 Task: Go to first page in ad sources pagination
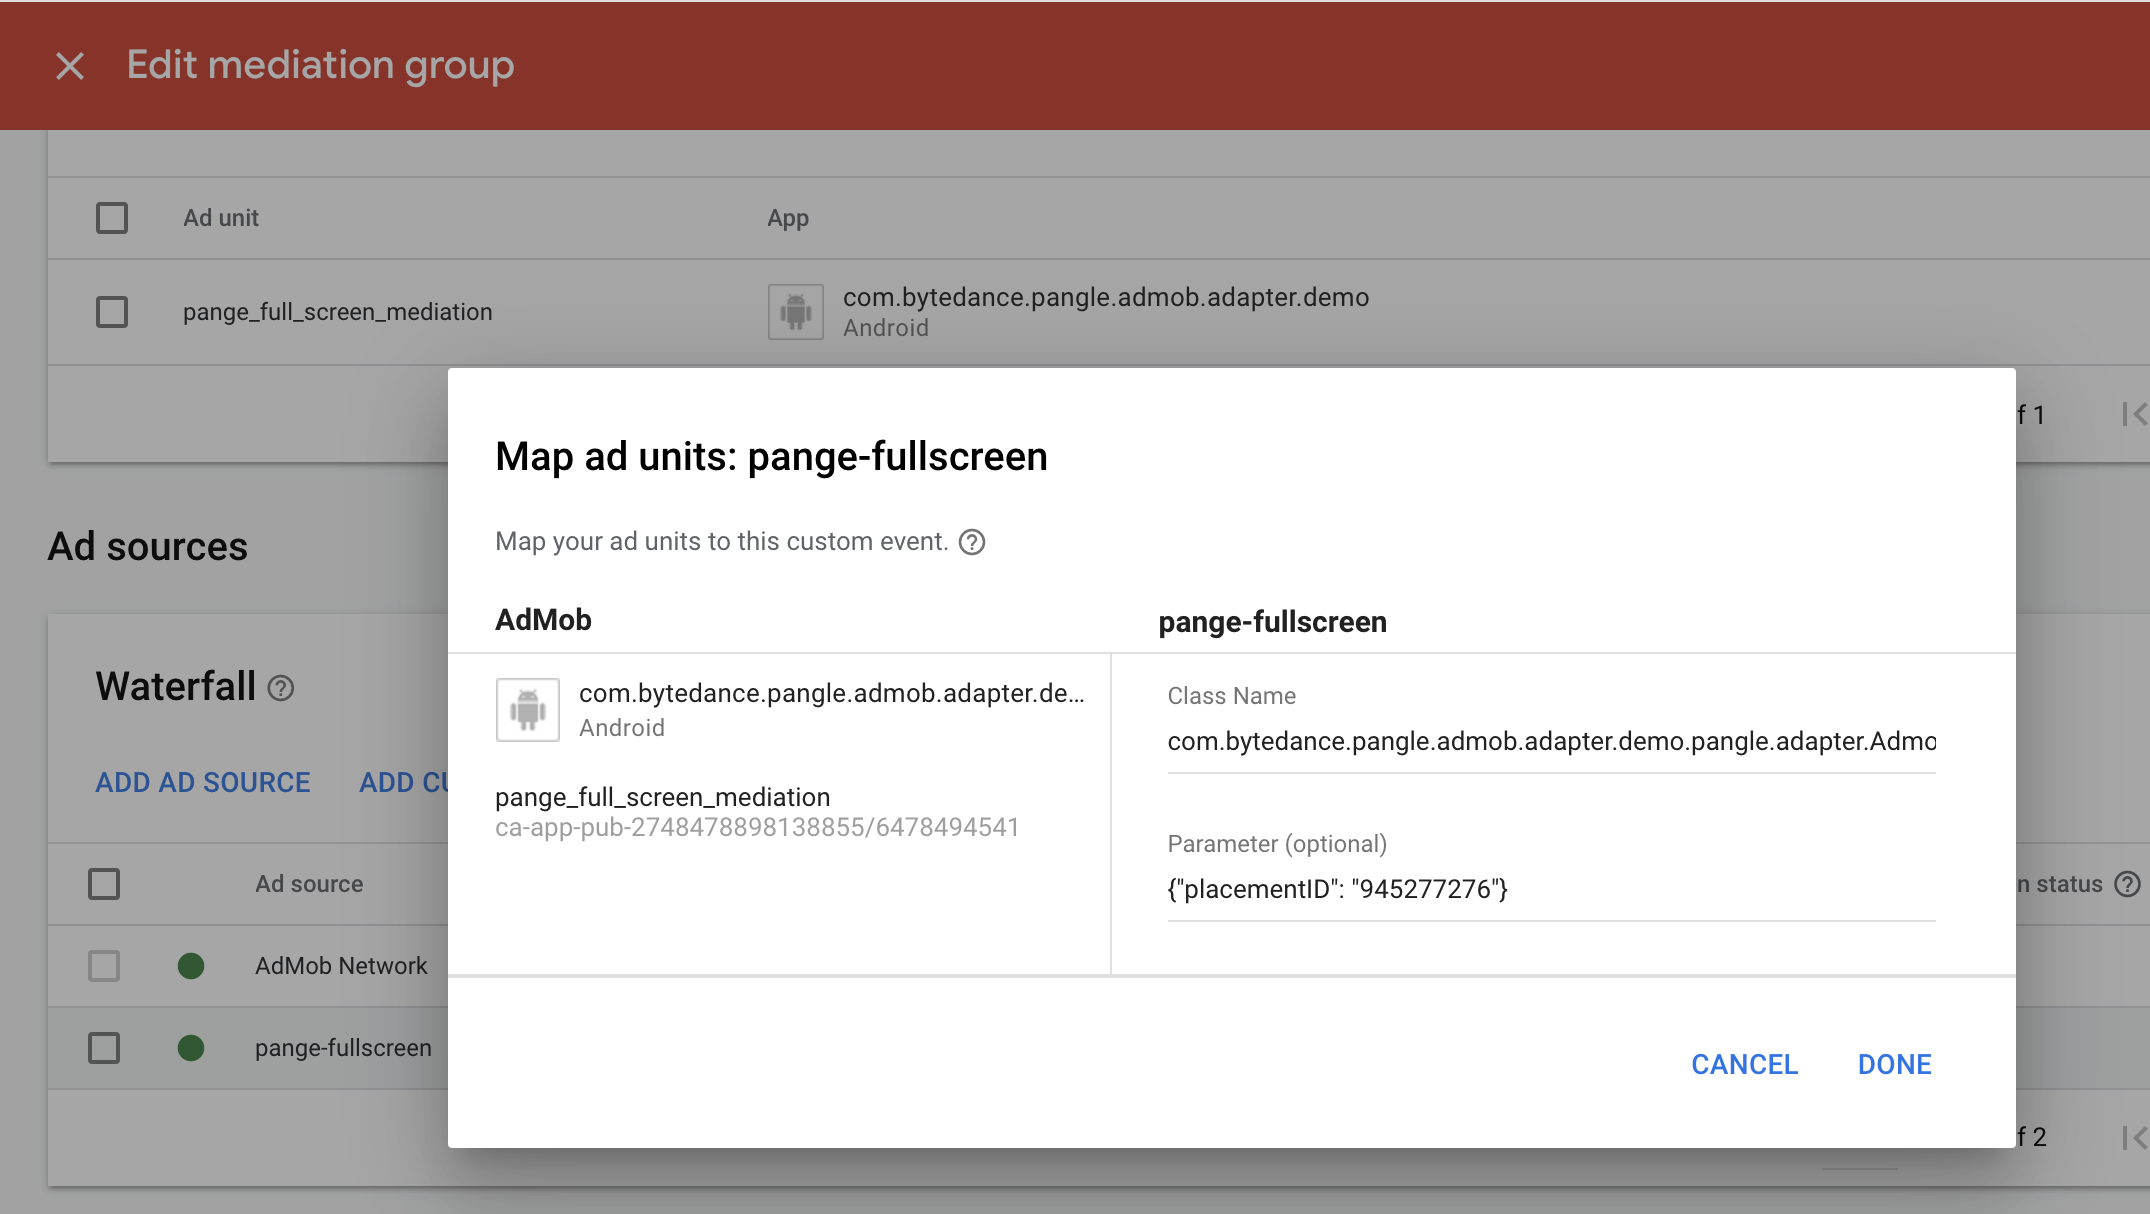[2135, 1137]
